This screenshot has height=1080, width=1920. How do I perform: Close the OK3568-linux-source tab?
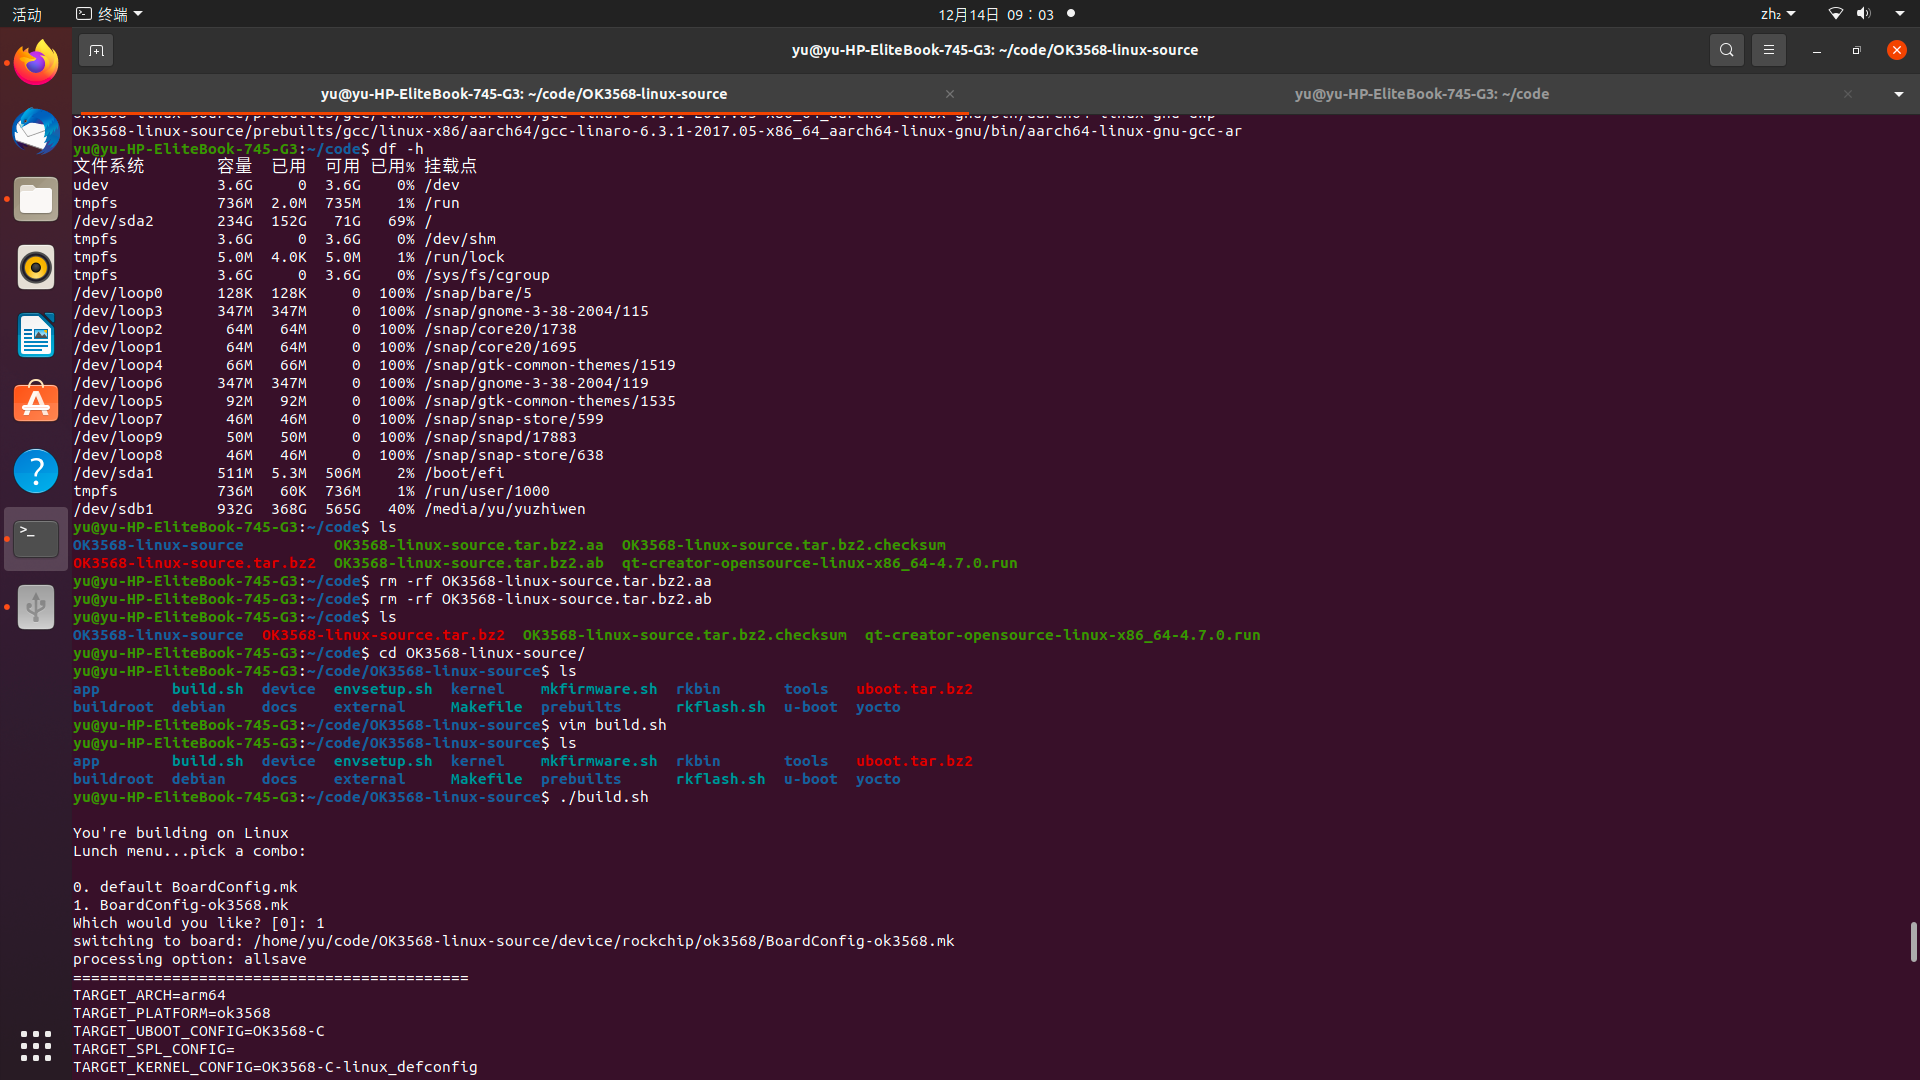pyautogui.click(x=950, y=94)
